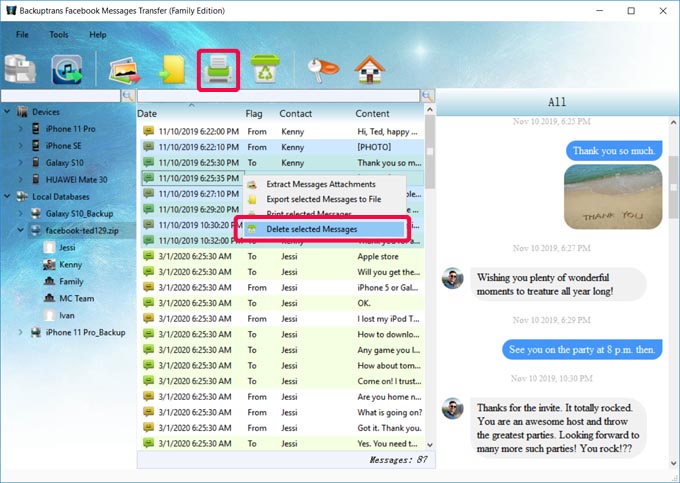Sort by the Contact column header
Screen dimensions: 680x483
(x=295, y=114)
